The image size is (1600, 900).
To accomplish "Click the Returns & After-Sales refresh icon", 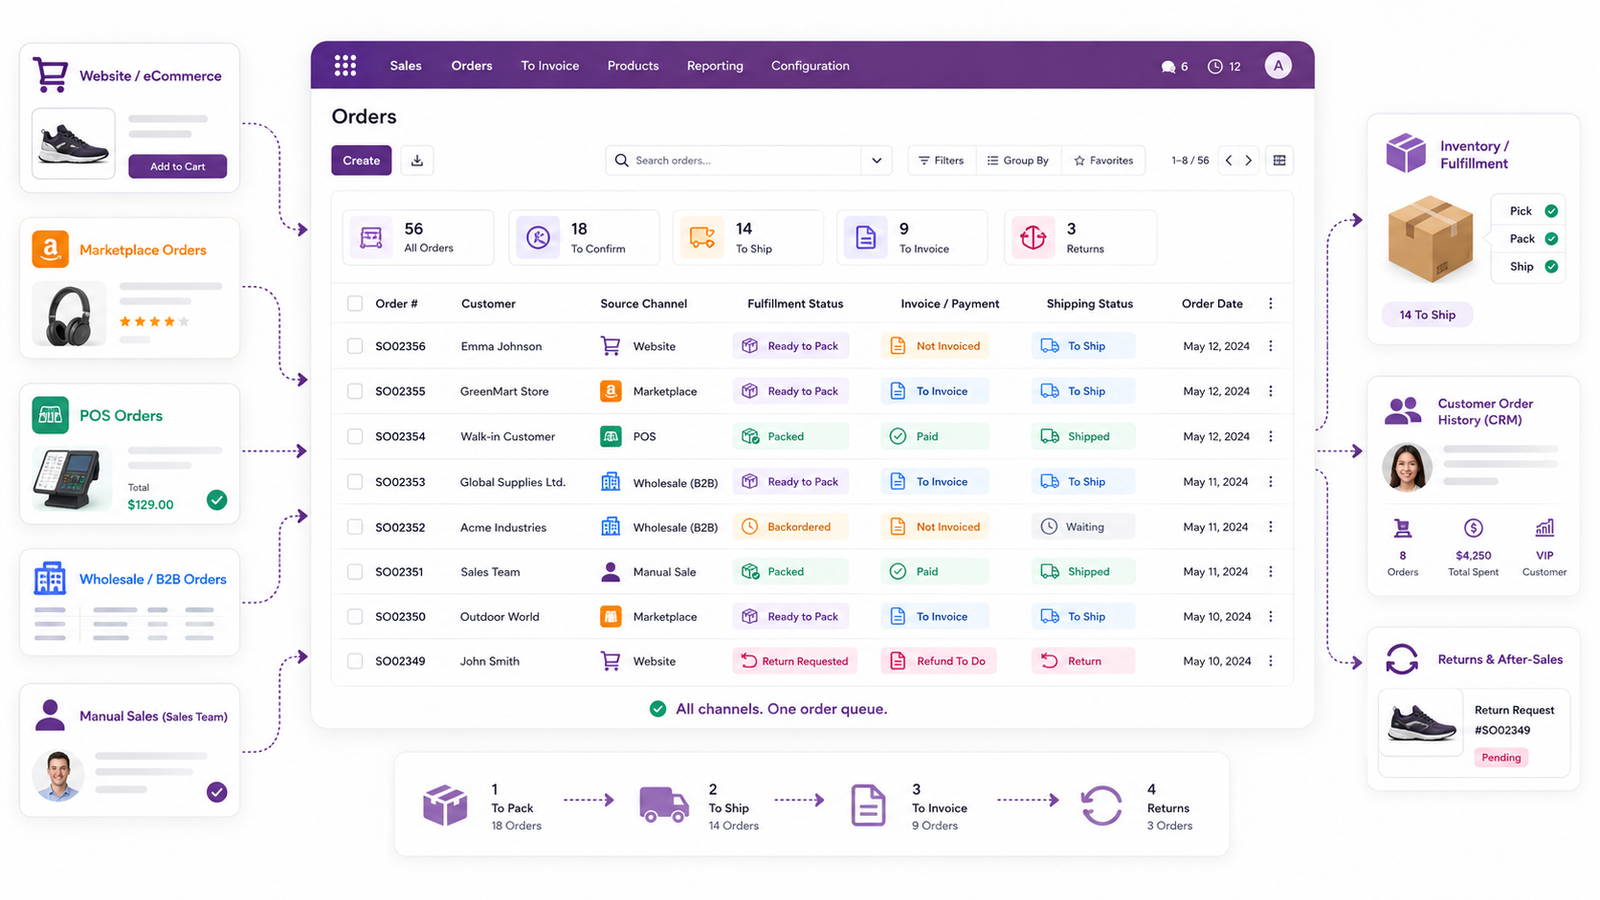I will coord(1402,659).
